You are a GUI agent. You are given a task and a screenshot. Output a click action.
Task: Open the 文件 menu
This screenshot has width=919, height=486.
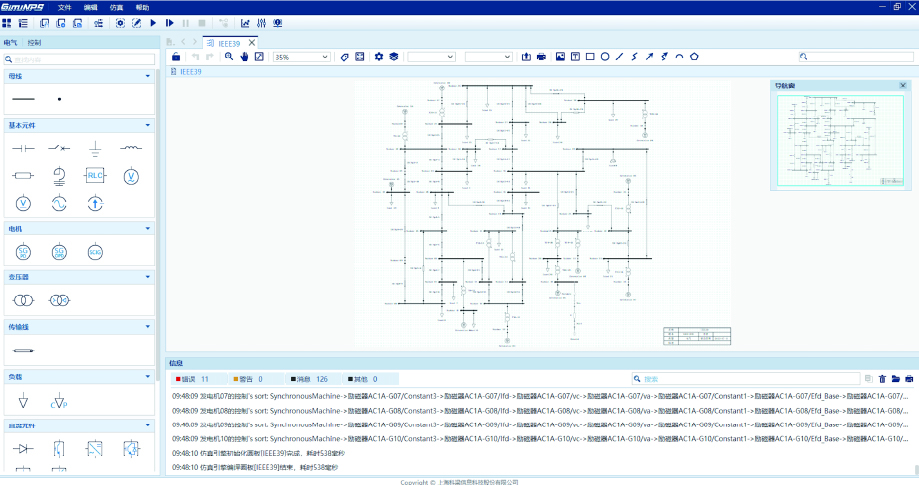[x=65, y=7]
